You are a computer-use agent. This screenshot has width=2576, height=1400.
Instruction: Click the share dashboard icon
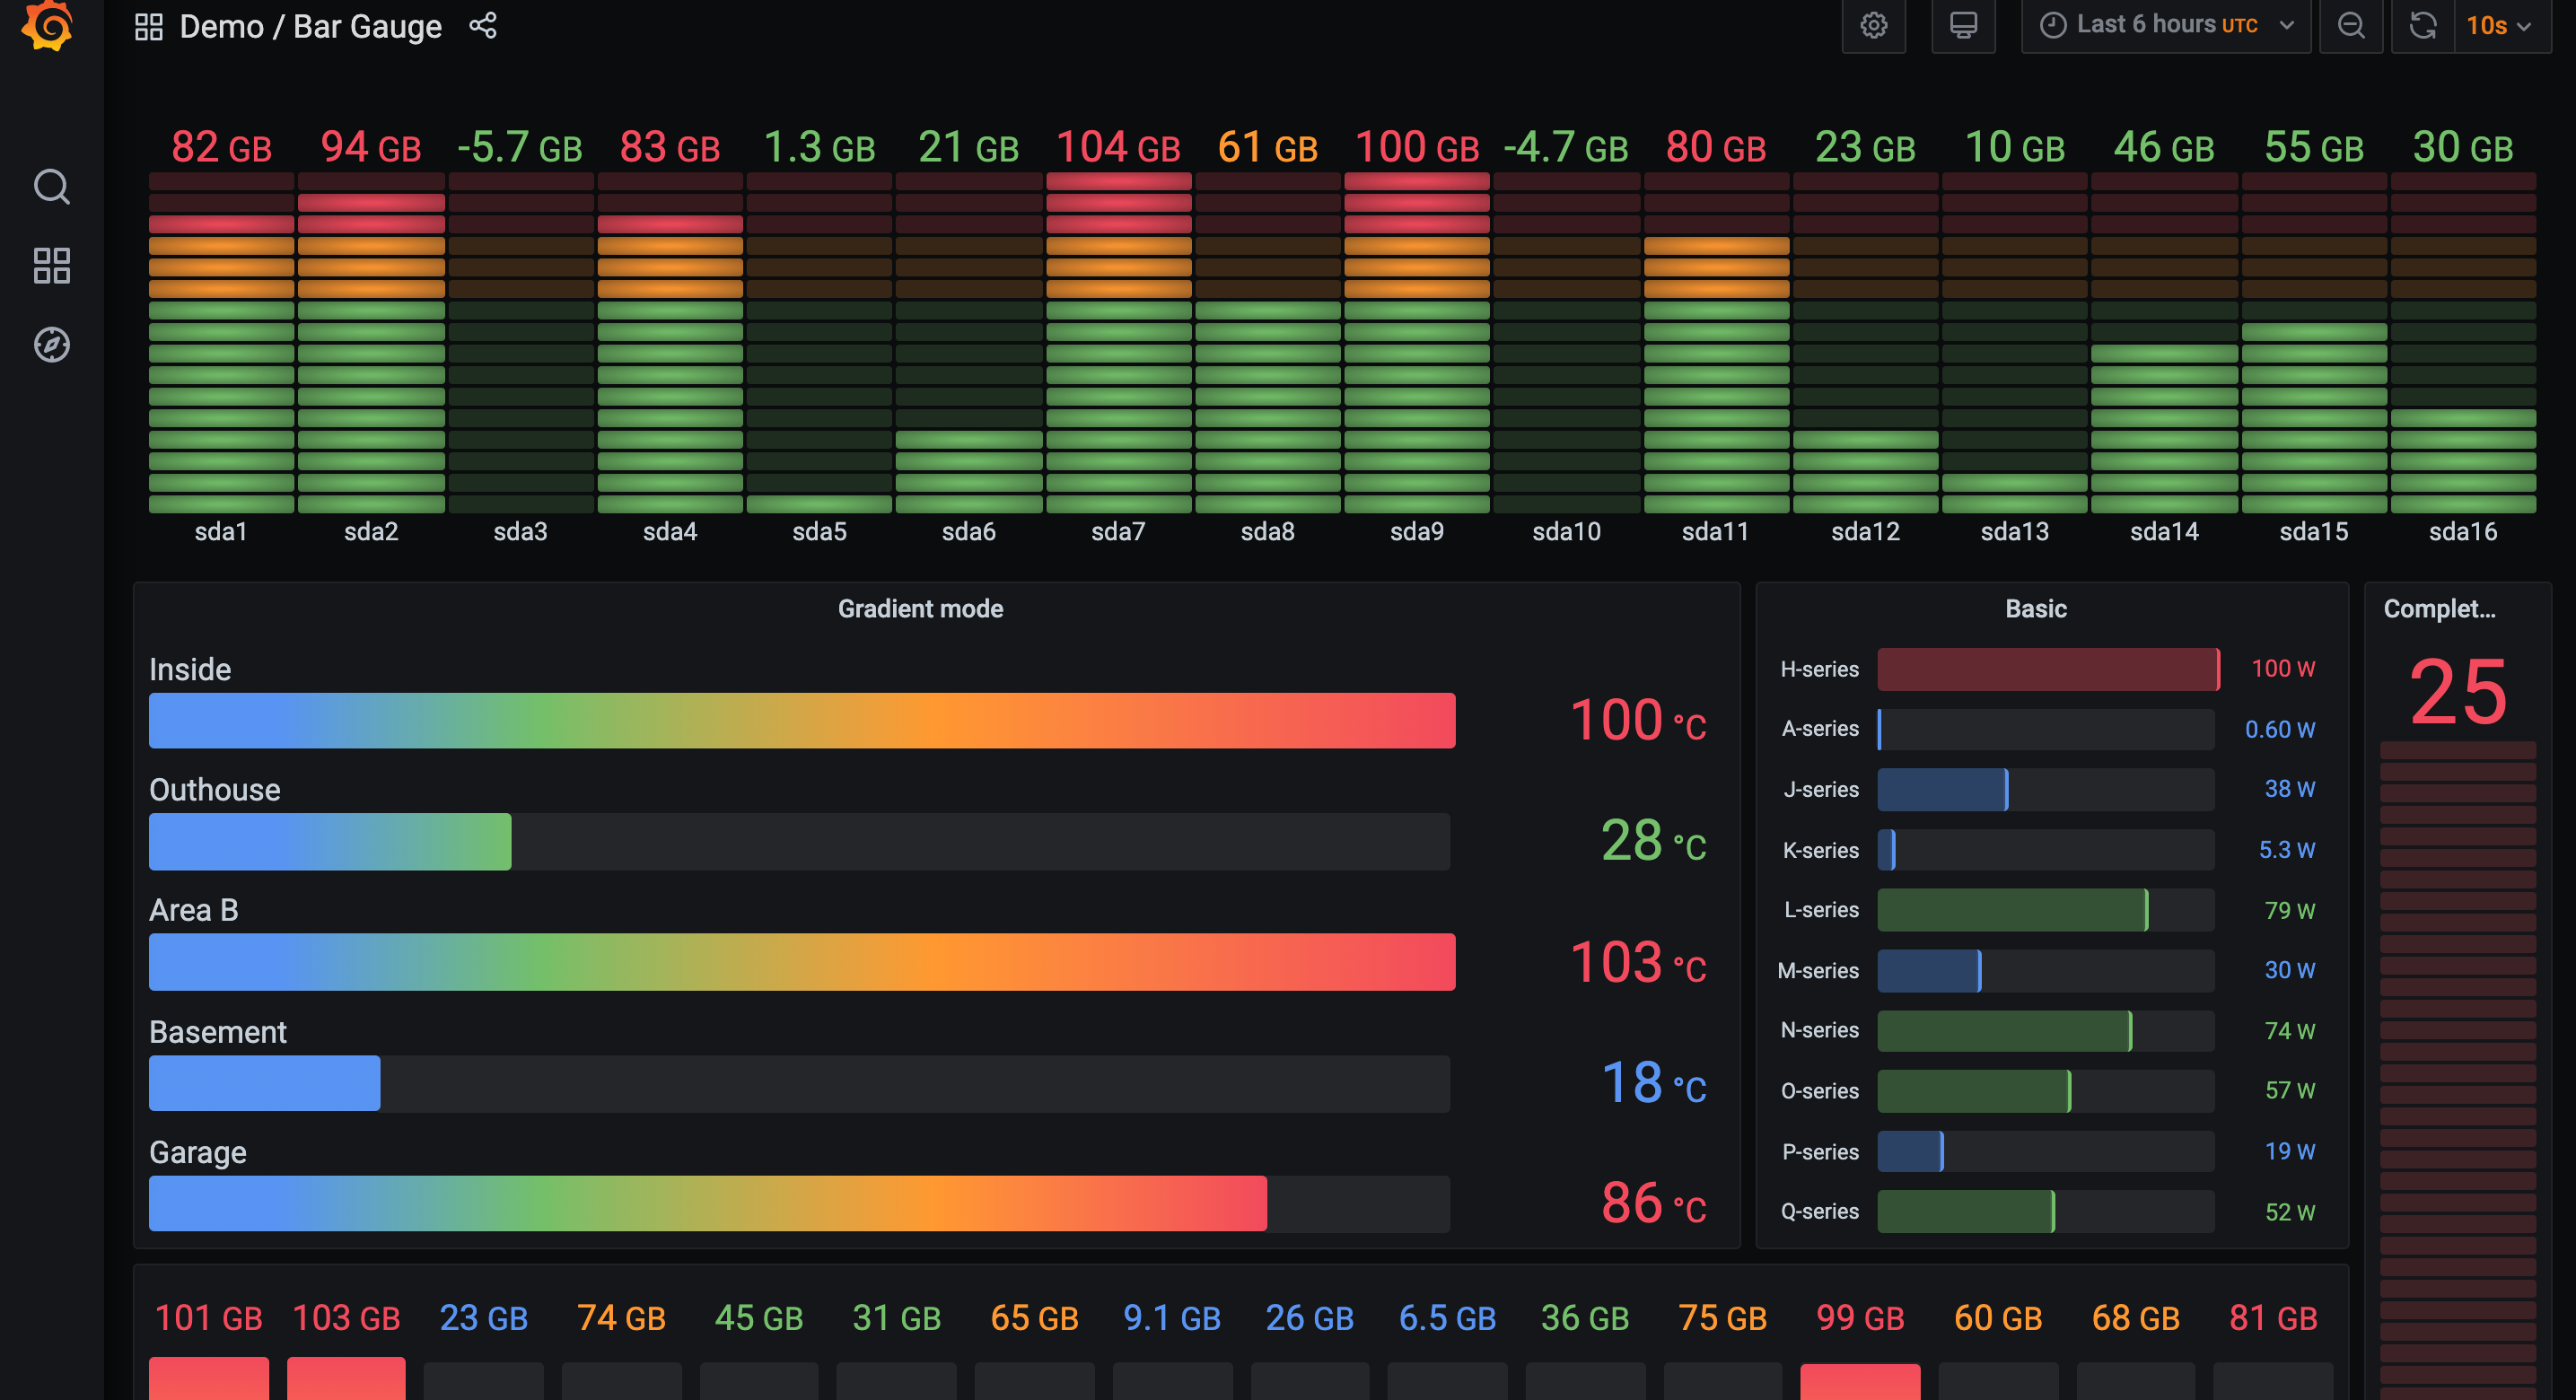483,26
